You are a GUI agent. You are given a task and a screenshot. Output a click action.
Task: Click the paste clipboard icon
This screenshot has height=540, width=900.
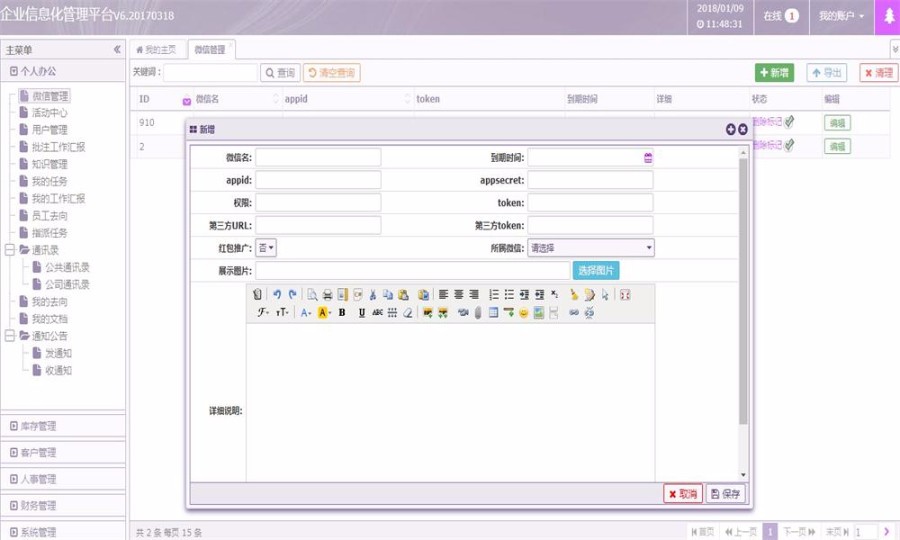pyautogui.click(x=404, y=295)
